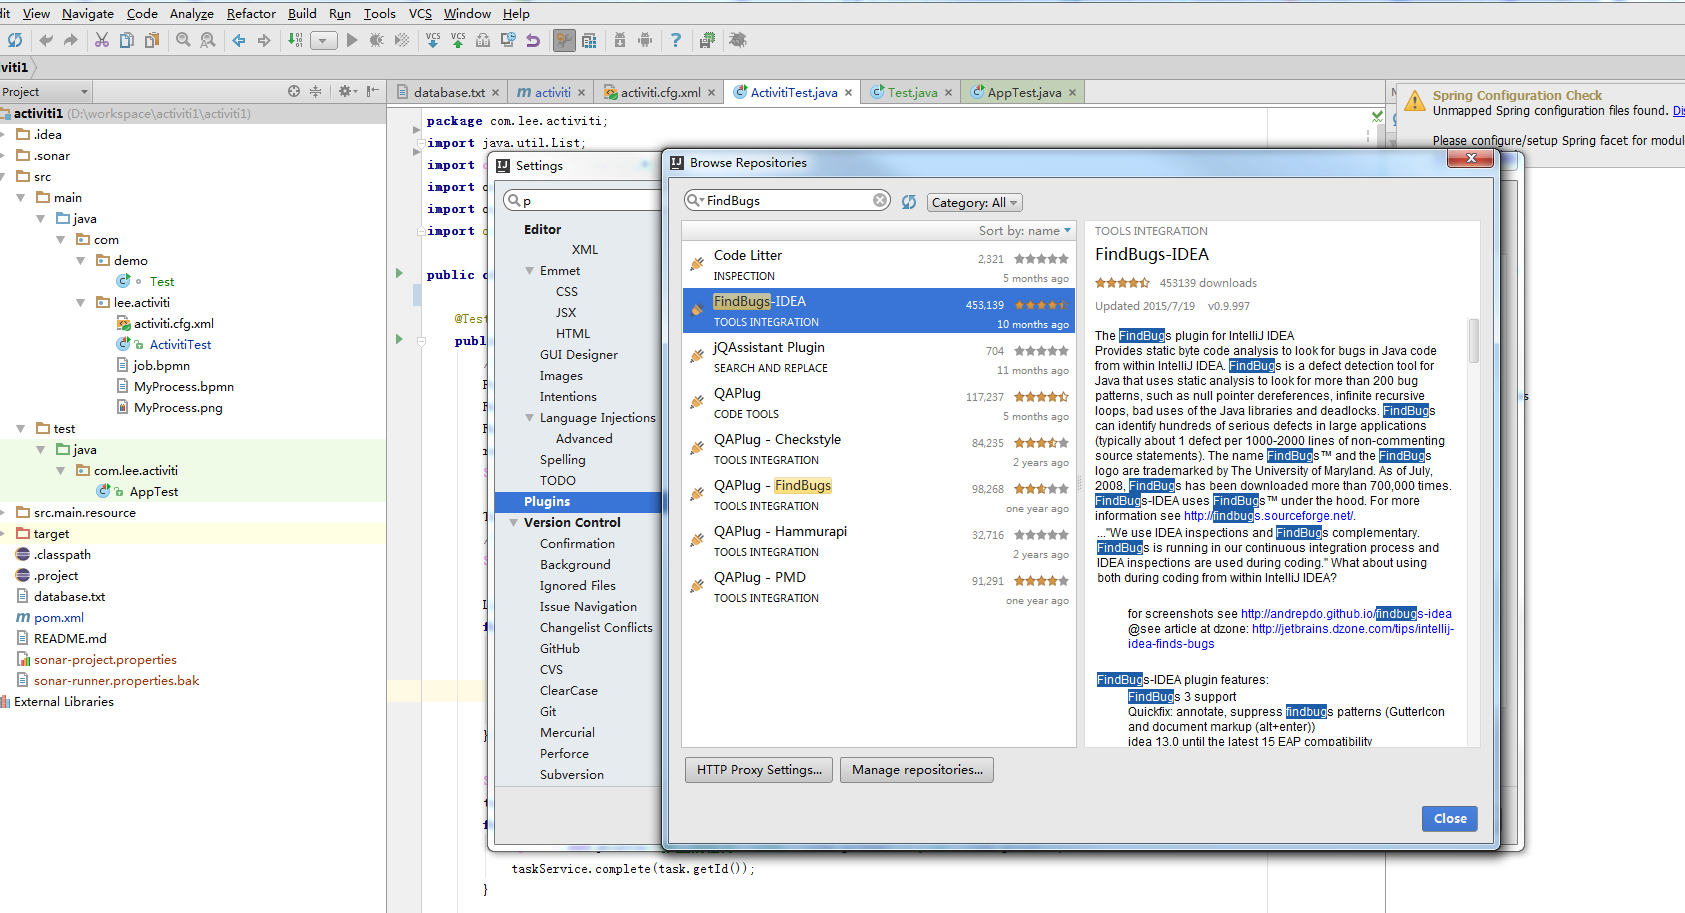Click the VCS Update Project icon
This screenshot has height=913, width=1685.
(x=433, y=40)
